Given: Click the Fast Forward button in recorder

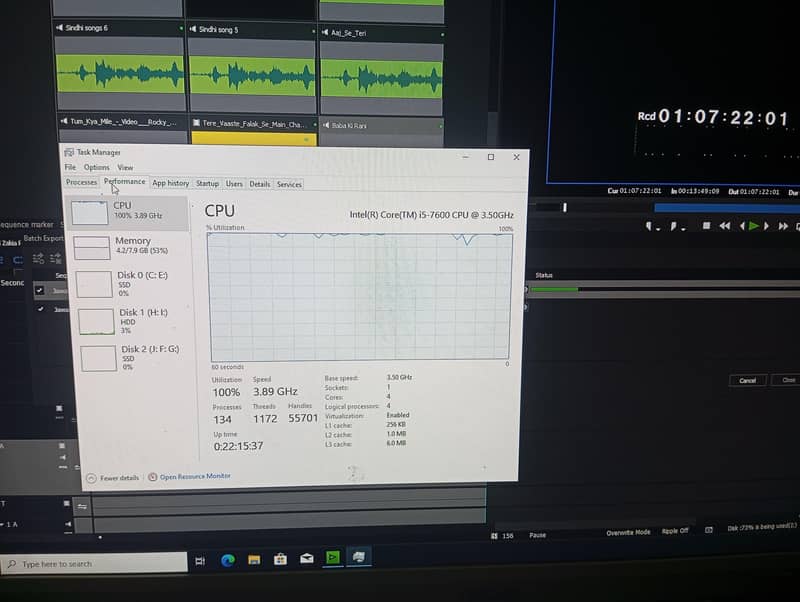Looking at the screenshot, I should pyautogui.click(x=783, y=226).
